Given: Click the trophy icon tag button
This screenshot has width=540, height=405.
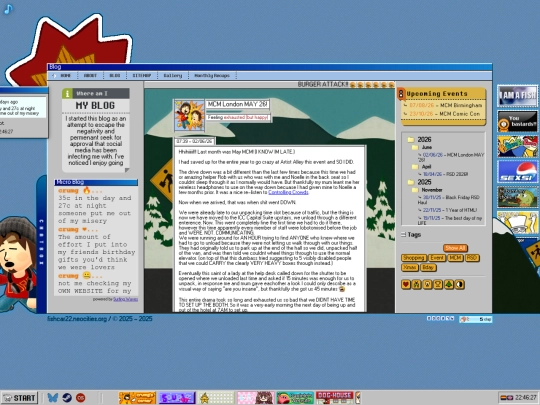Looking at the screenshot, I should (x=438, y=284).
